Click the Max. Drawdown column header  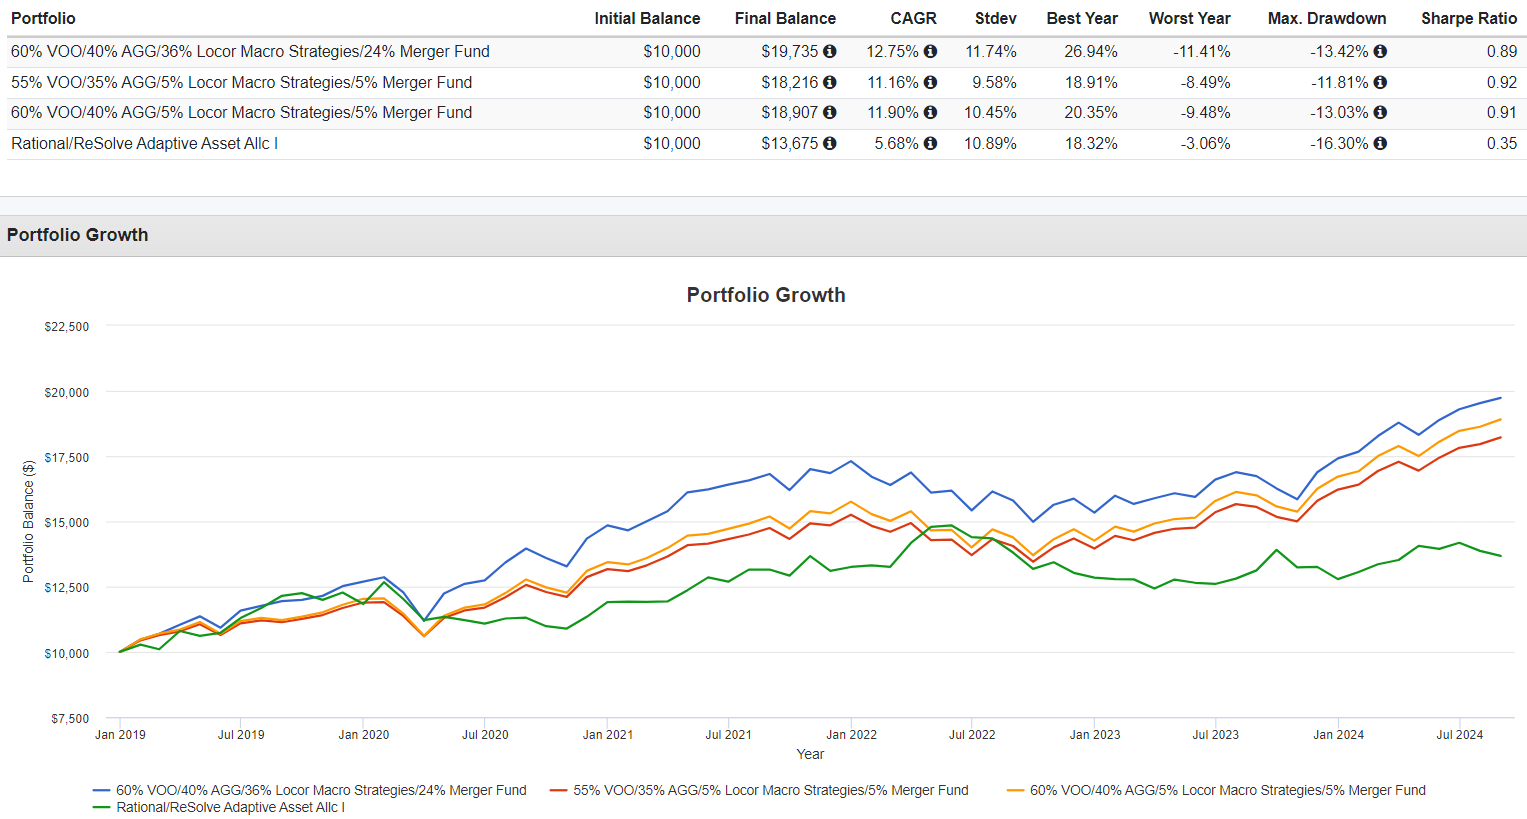point(1327,18)
